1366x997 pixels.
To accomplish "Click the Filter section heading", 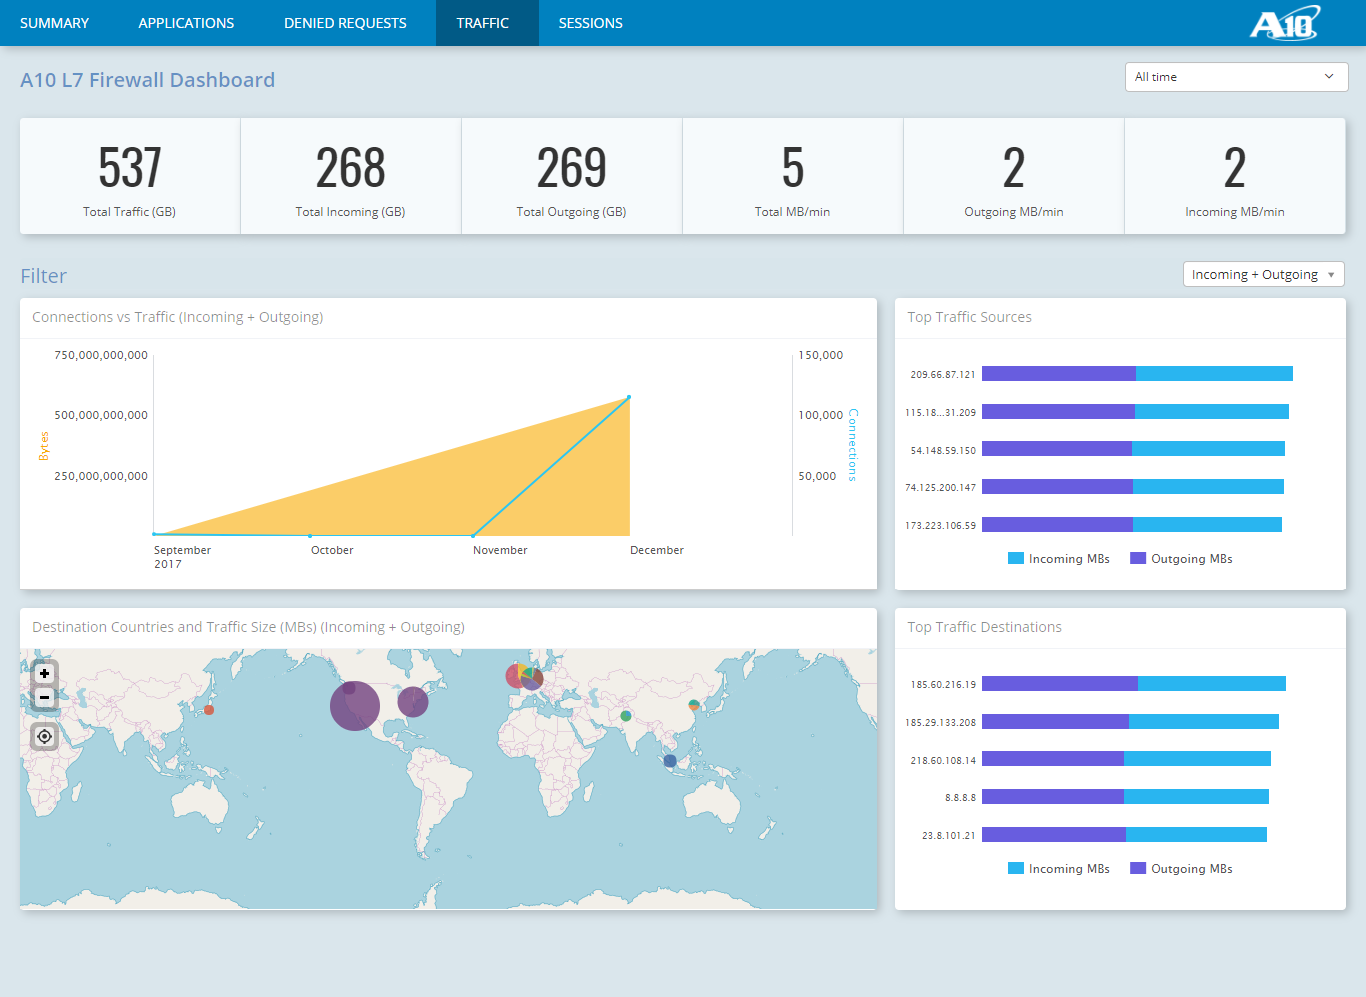I will click(x=44, y=276).
